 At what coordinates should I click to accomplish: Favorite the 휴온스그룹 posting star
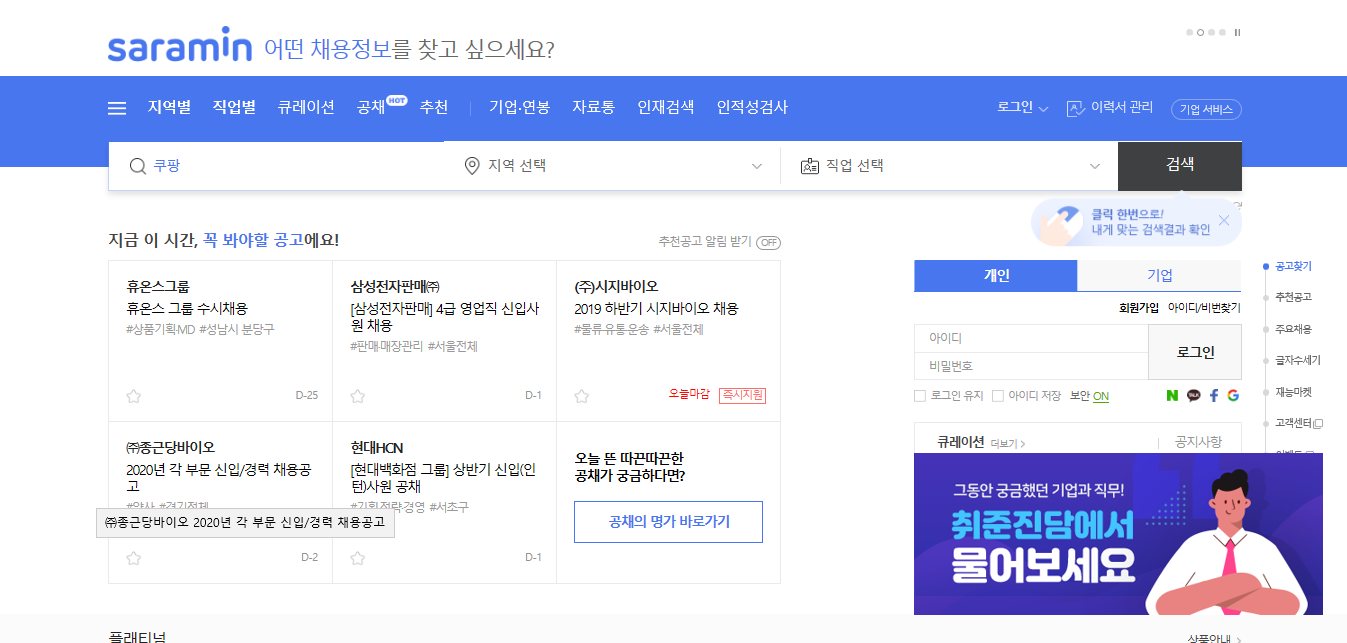tap(133, 395)
